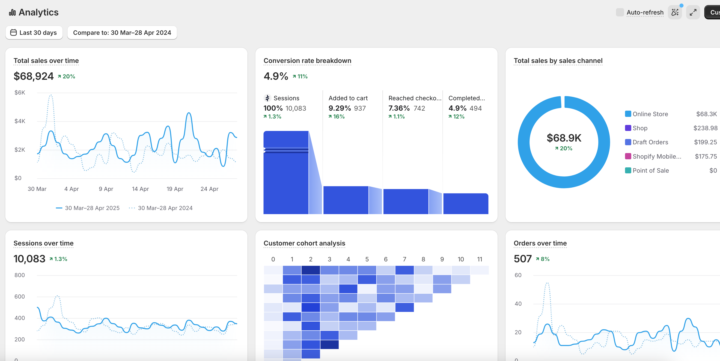The image size is (720, 361).
Task: Click the Sessions funnel bar
Action: tap(286, 173)
